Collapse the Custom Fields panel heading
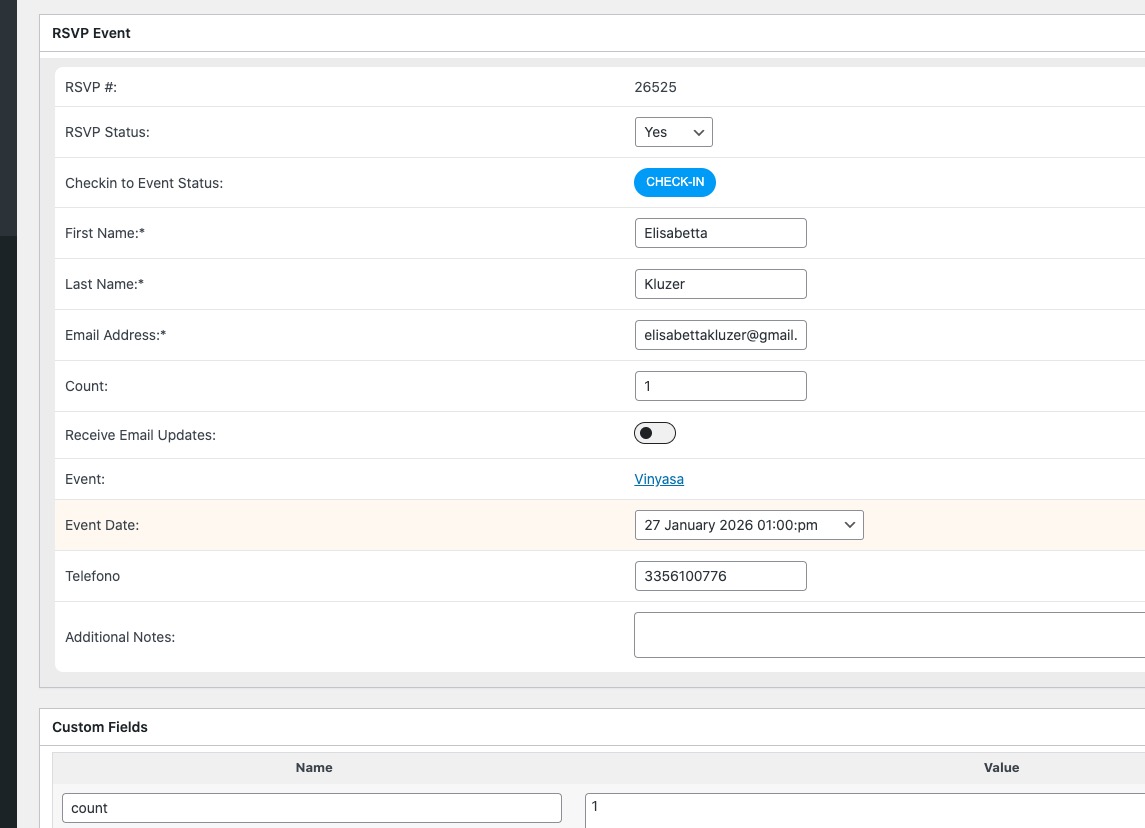Image resolution: width=1145 pixels, height=828 pixels. point(100,727)
